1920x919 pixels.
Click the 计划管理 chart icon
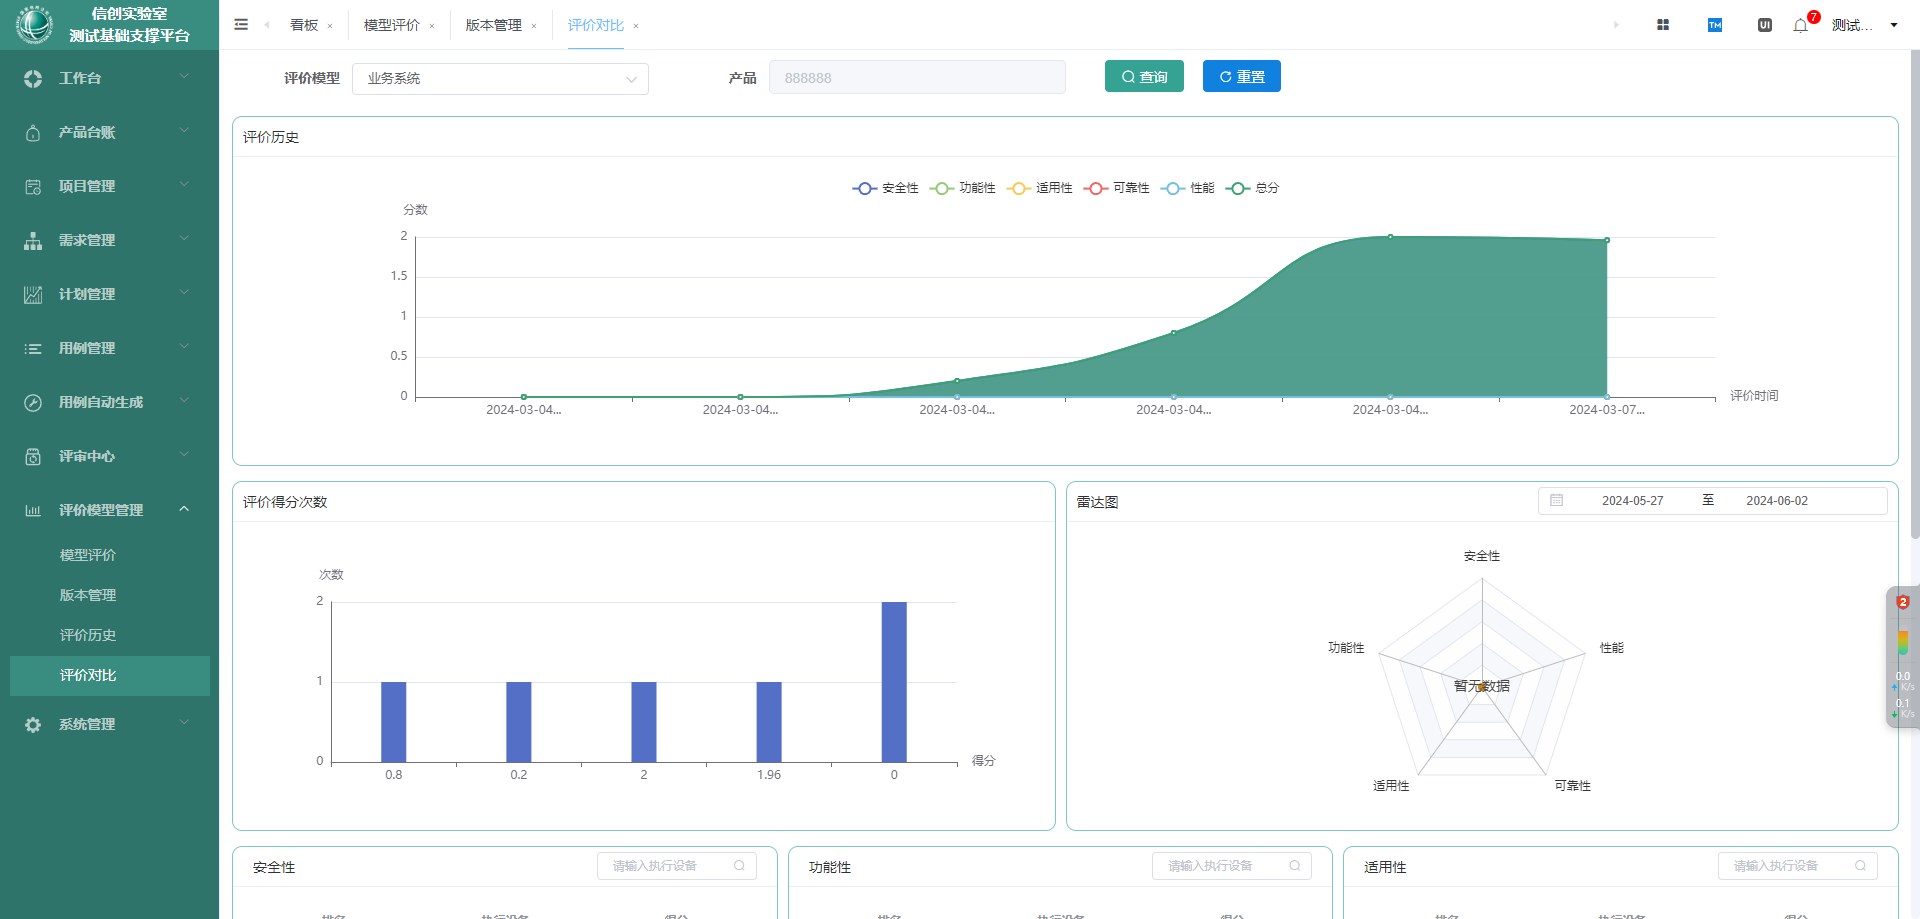click(33, 294)
